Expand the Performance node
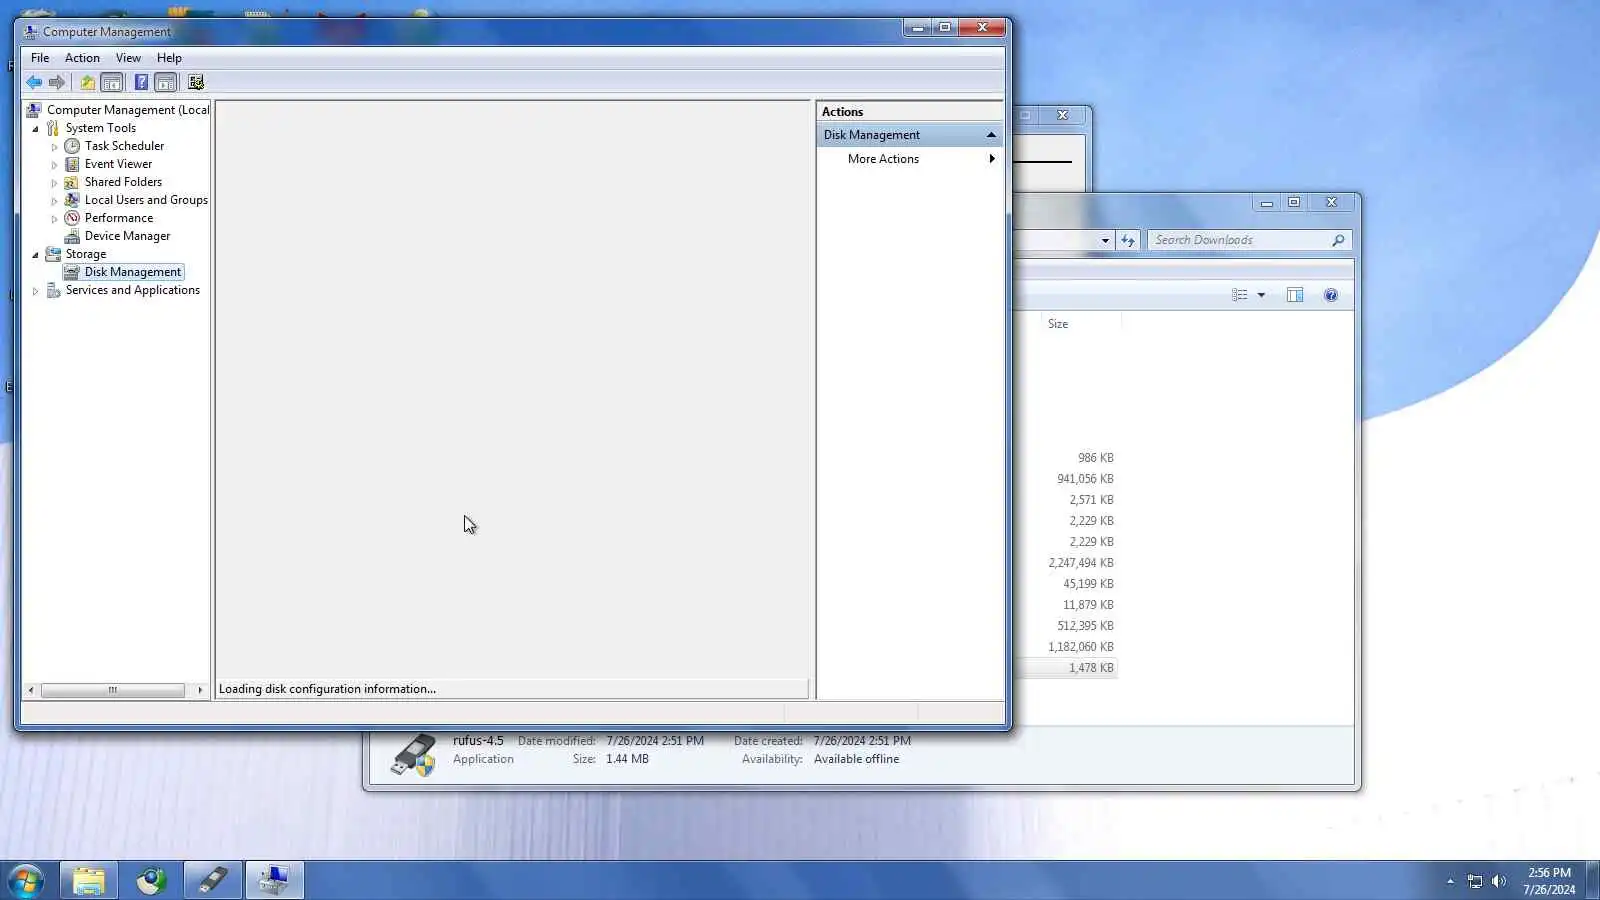Image resolution: width=1600 pixels, height=900 pixels. click(x=55, y=219)
